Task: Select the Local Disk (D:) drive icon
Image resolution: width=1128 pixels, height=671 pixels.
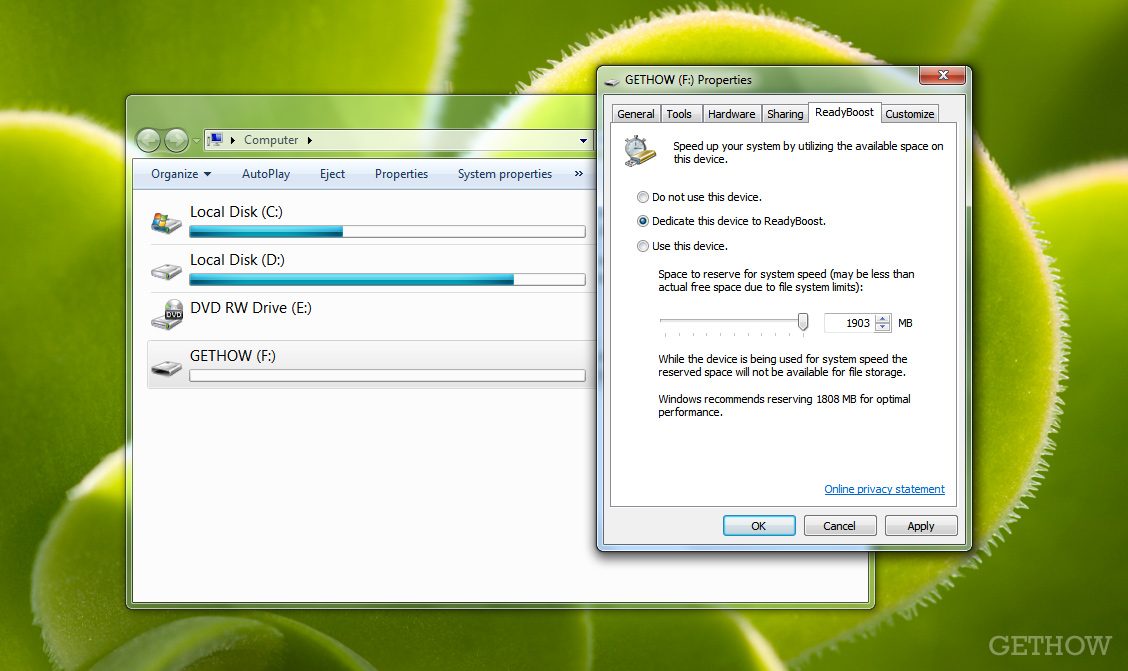Action: (x=166, y=270)
